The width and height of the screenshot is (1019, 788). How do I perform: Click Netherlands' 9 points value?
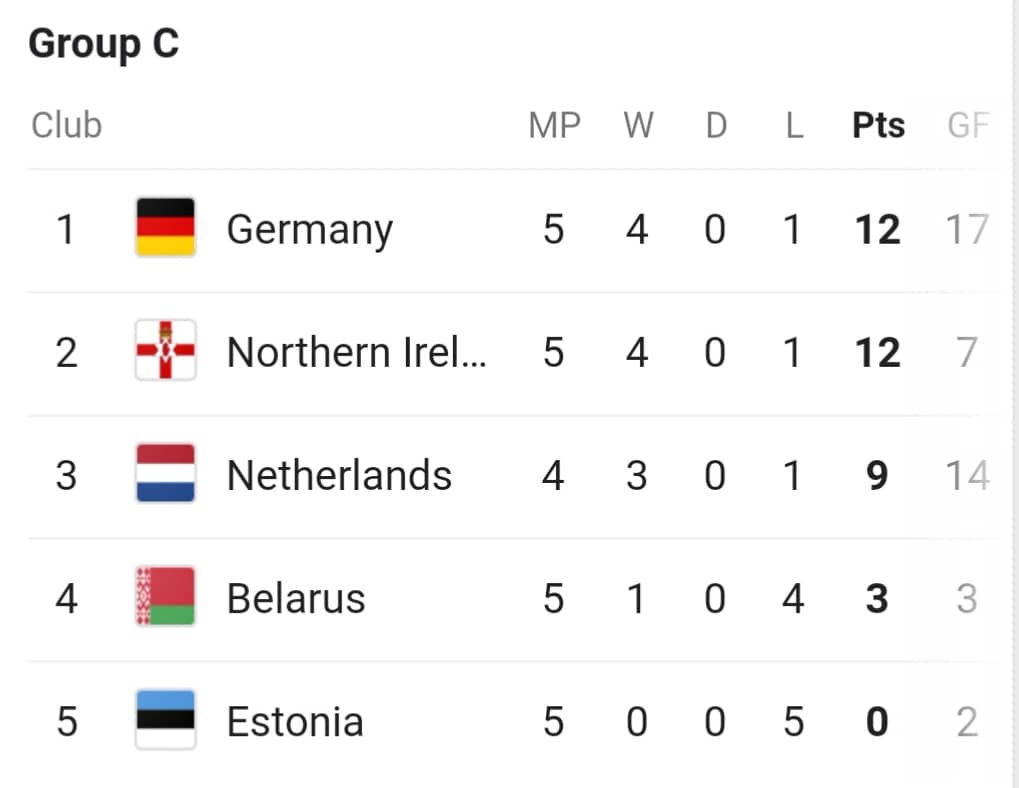(x=877, y=476)
